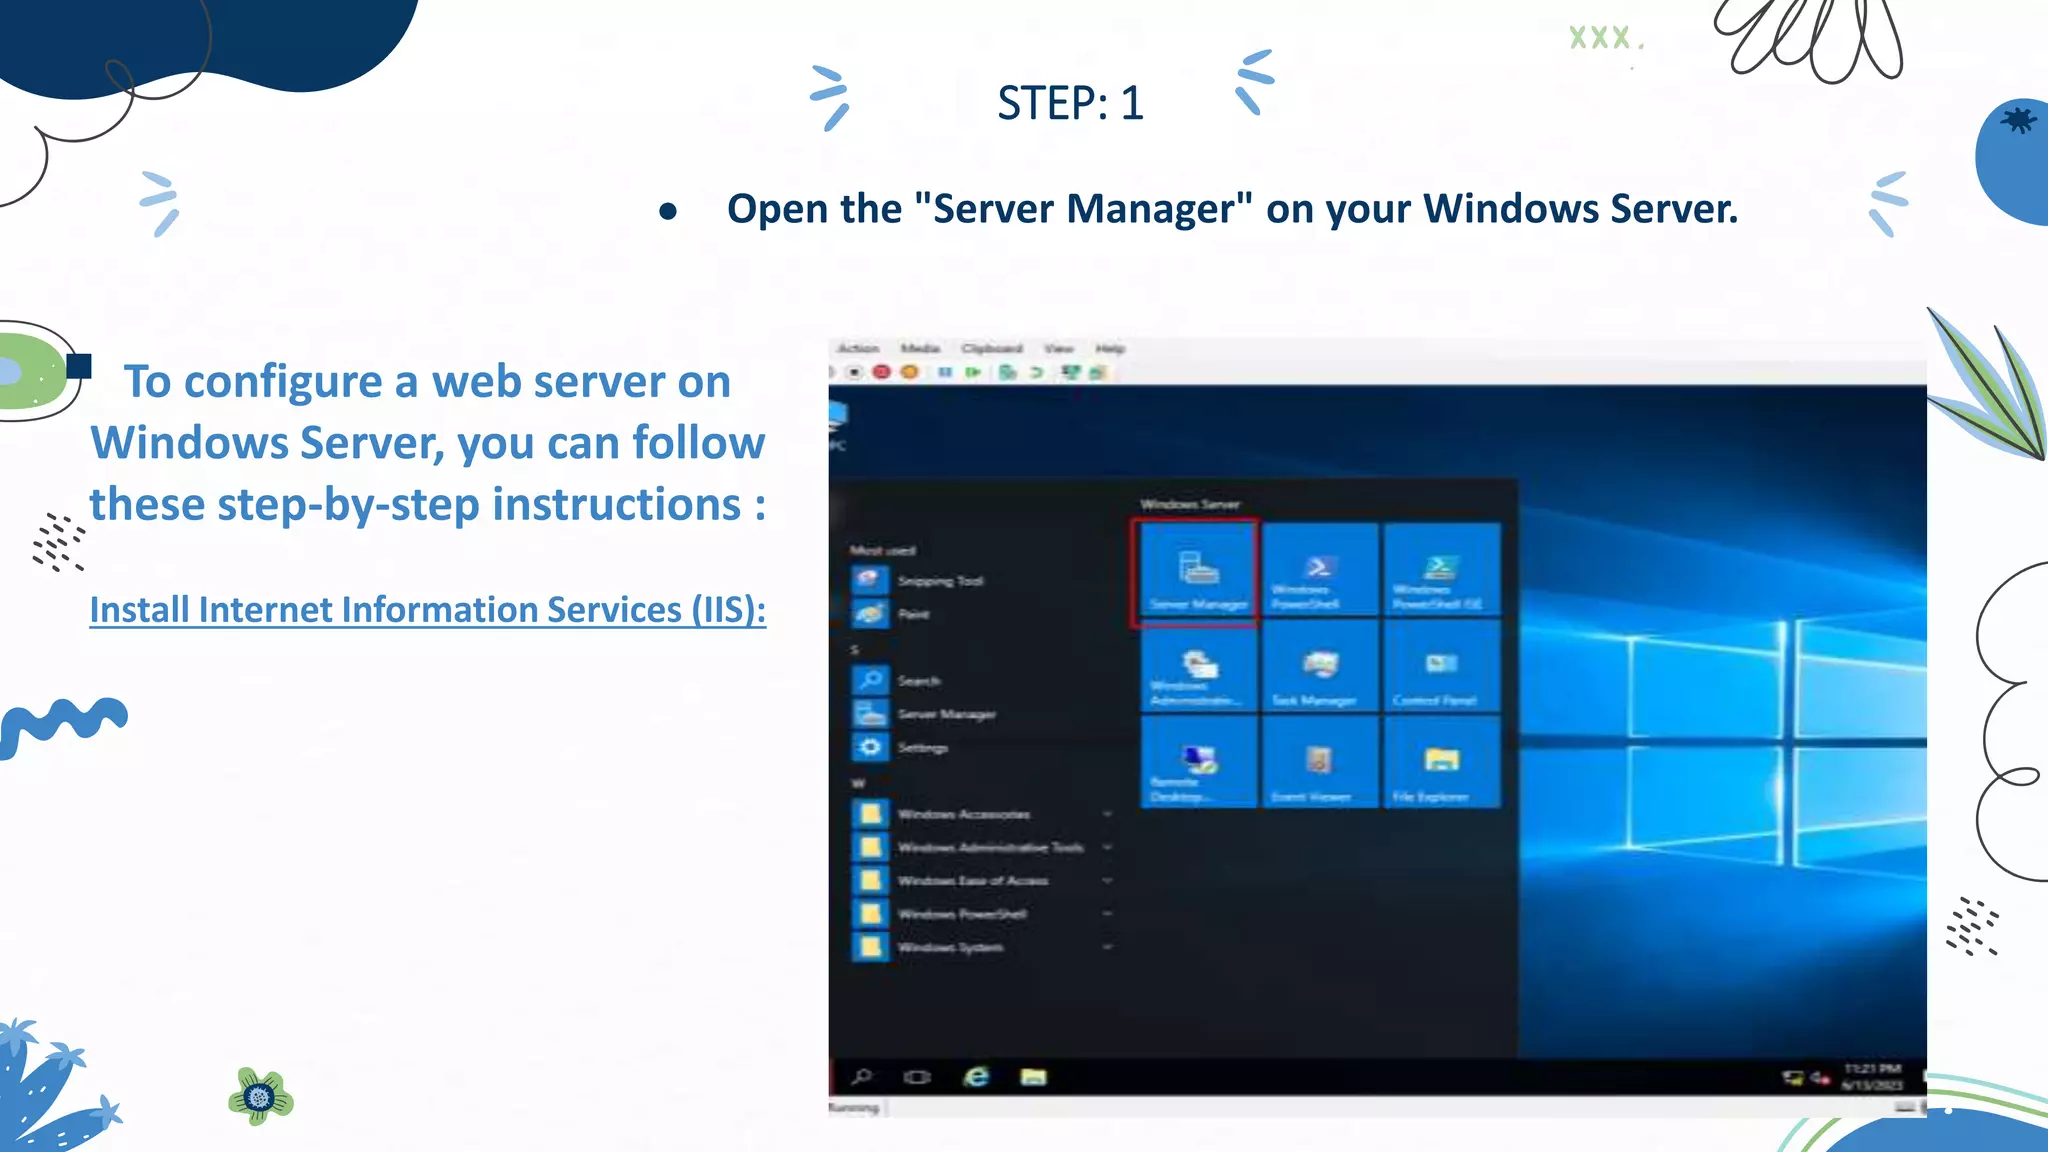Click the Turn Off toolbar button
The width and height of the screenshot is (2048, 1152).
(x=854, y=372)
